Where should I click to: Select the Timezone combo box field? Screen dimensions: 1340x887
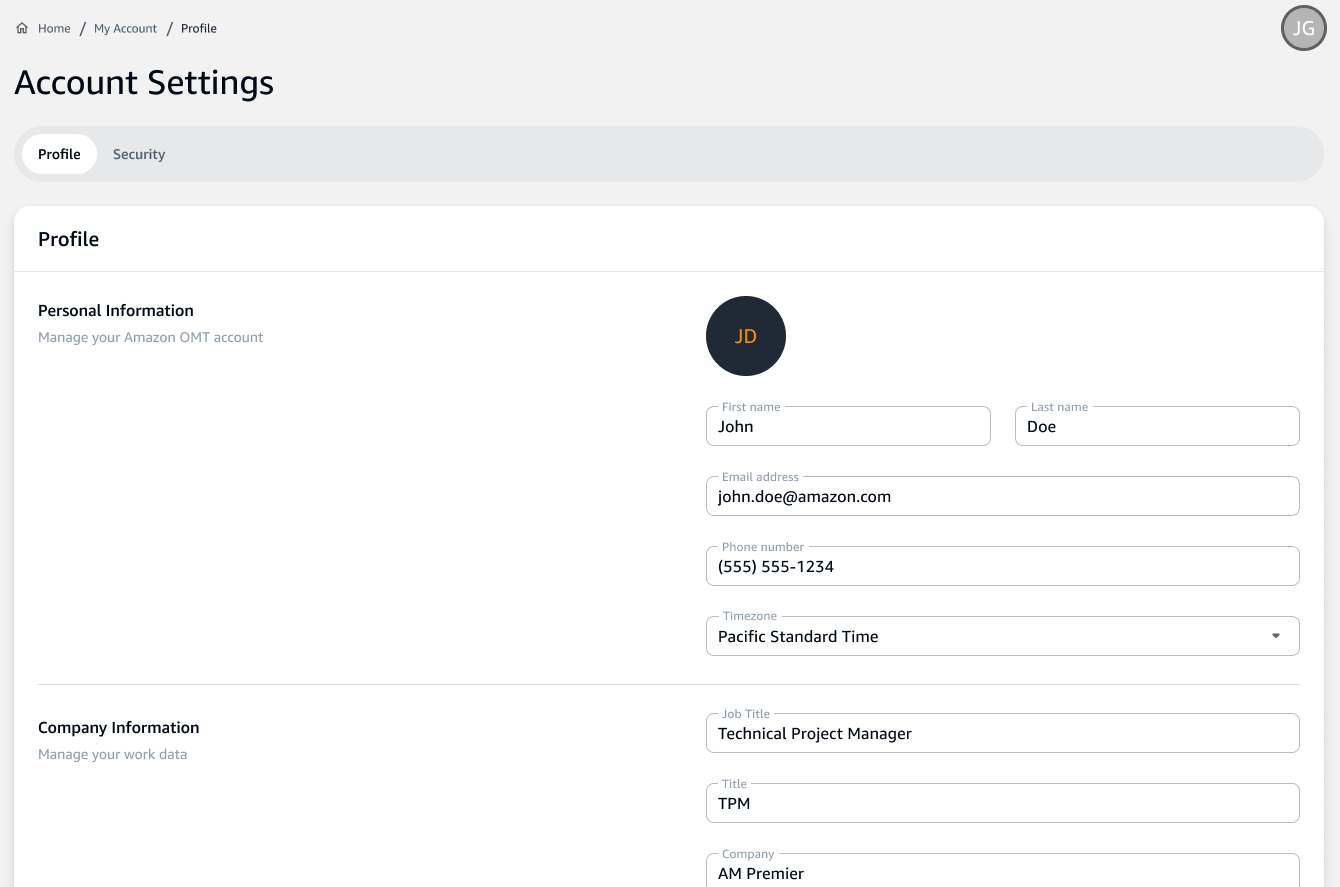point(1002,635)
